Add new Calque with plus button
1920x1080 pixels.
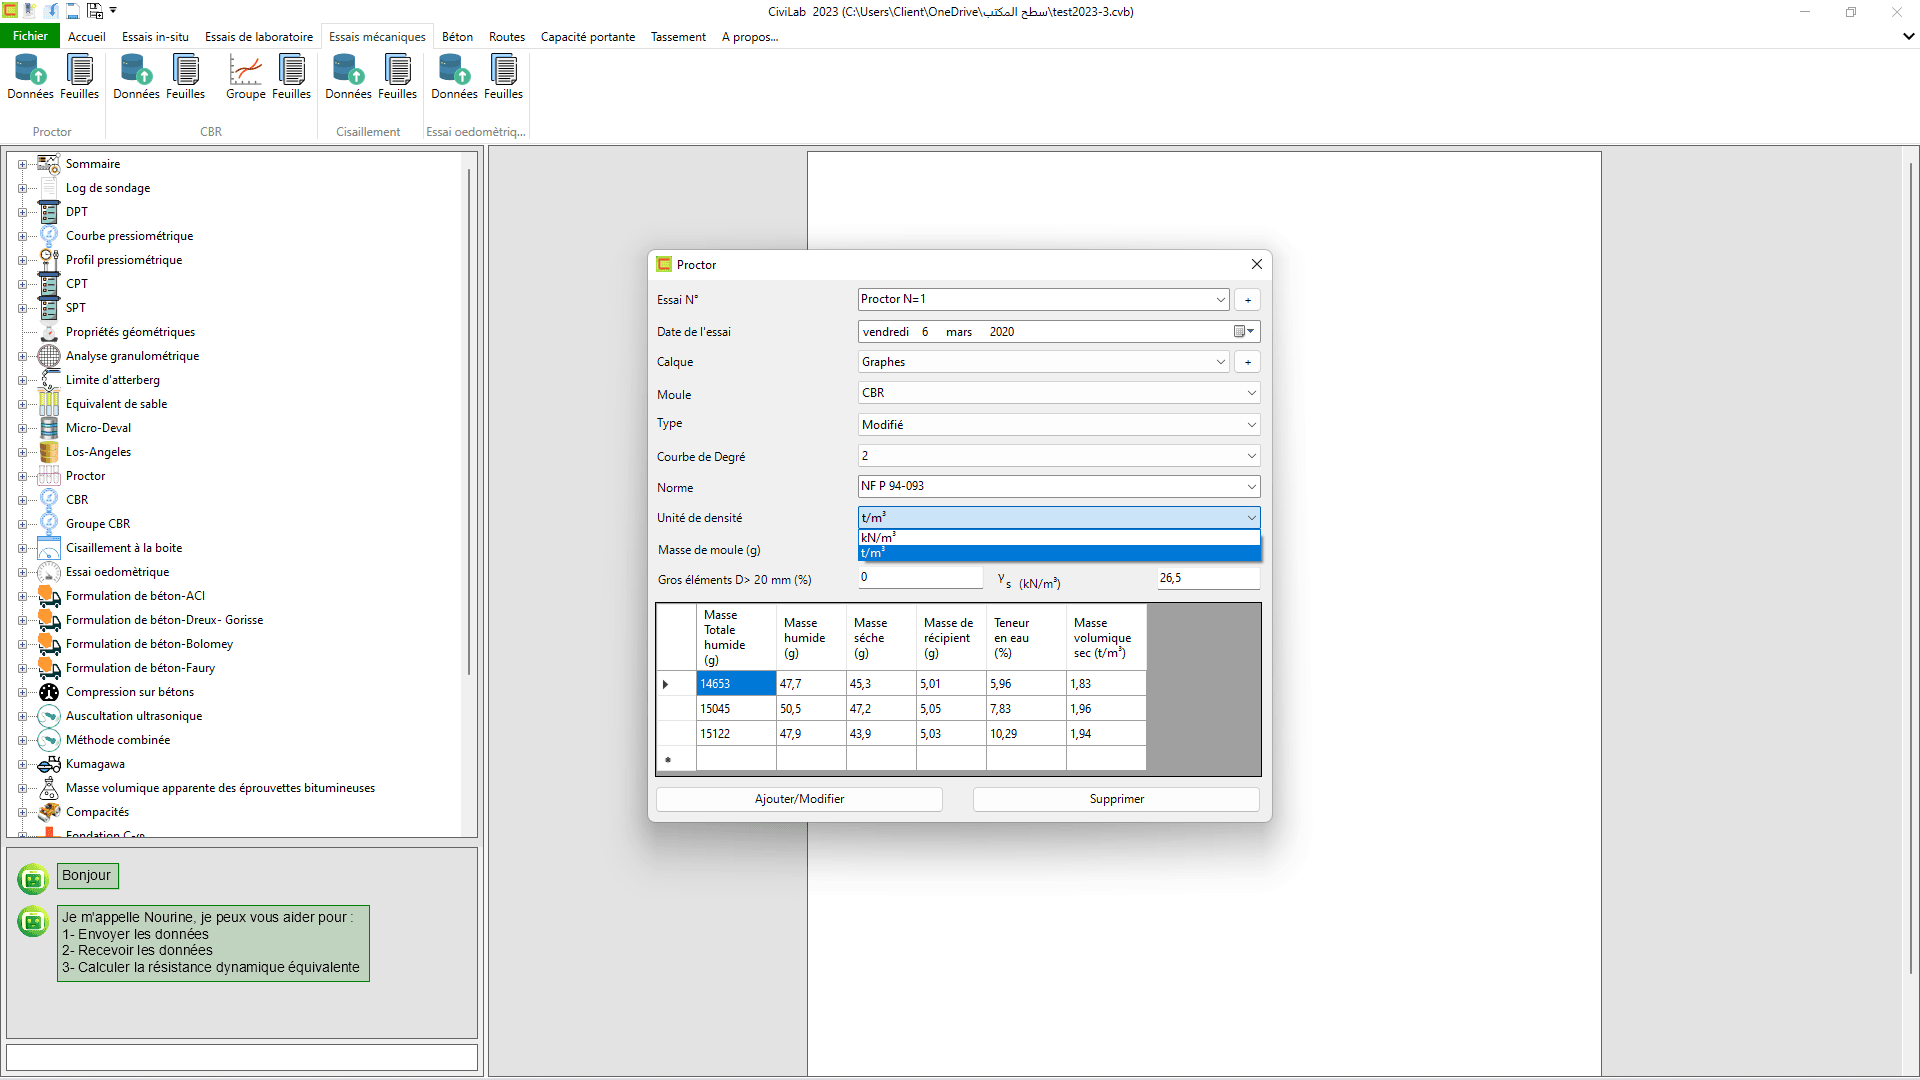point(1247,362)
